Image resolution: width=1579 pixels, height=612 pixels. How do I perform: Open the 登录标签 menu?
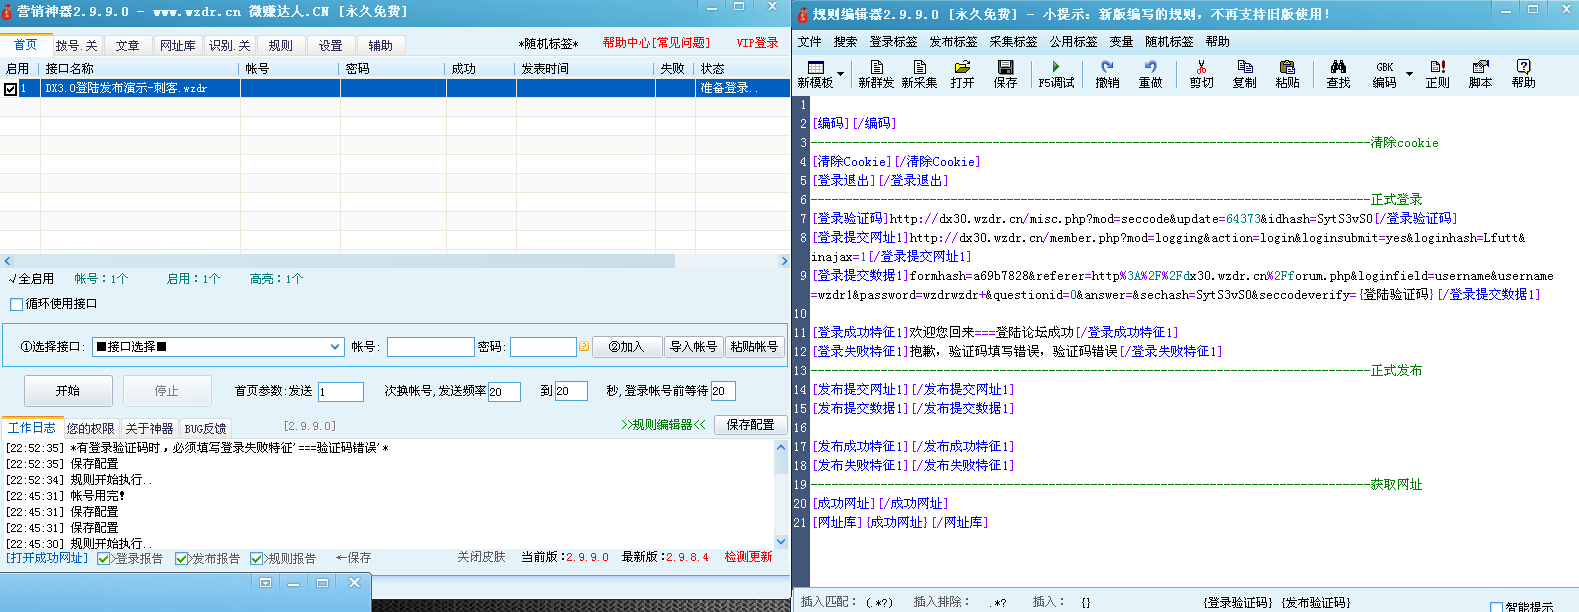pyautogui.click(x=893, y=42)
